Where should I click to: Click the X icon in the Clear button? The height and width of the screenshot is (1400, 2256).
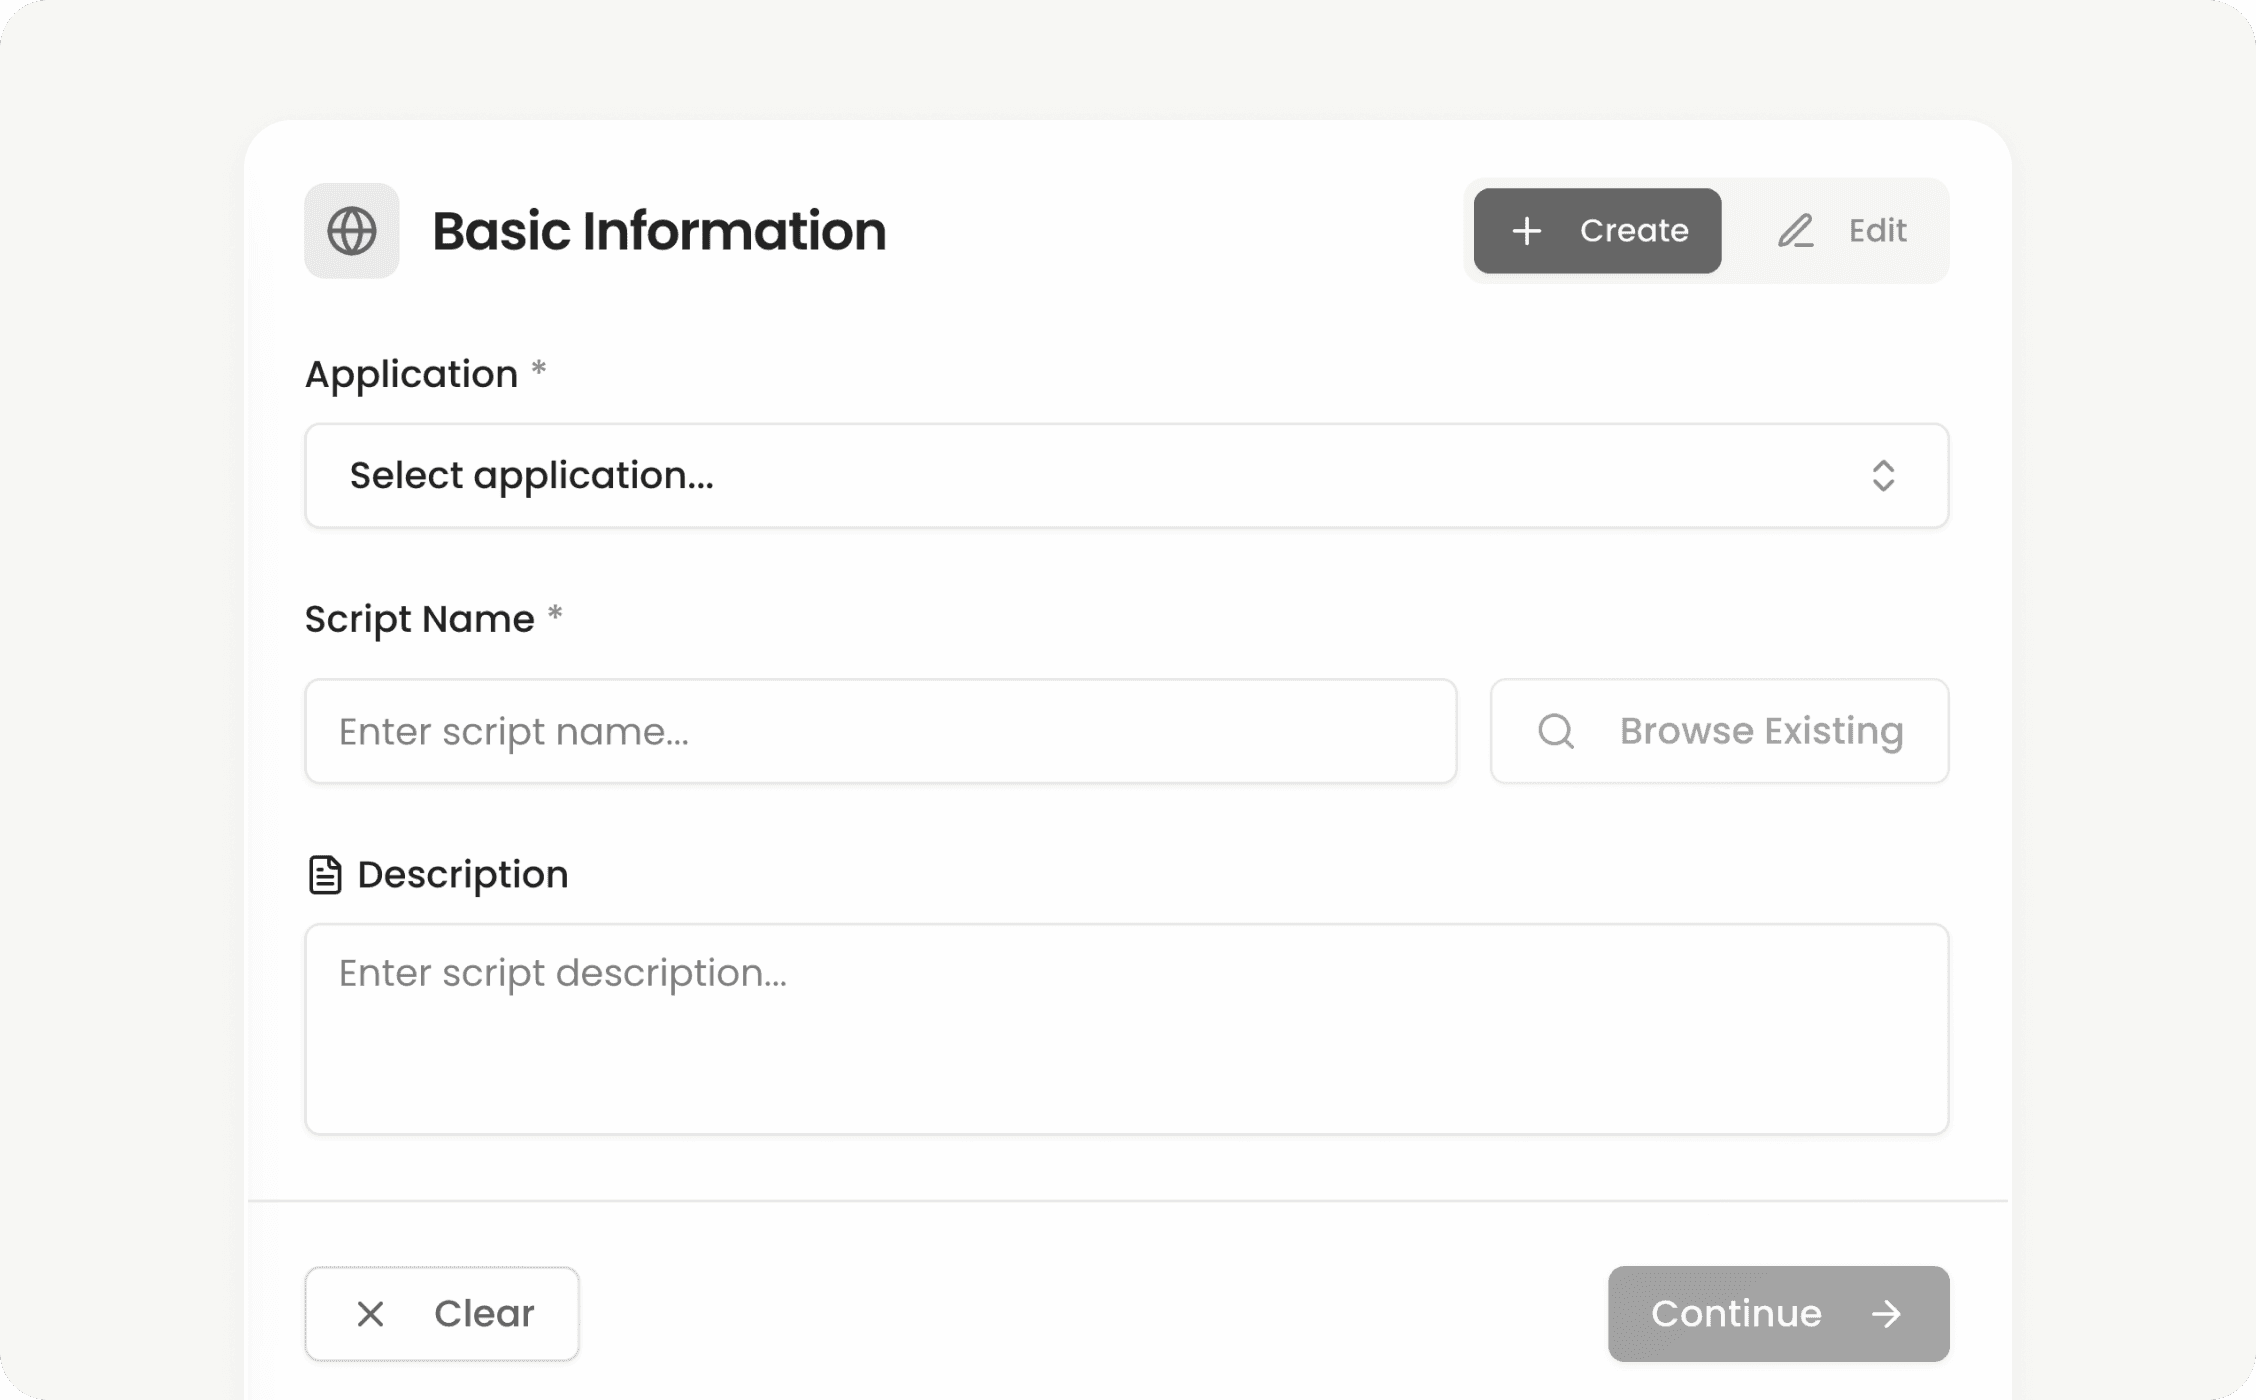[371, 1313]
